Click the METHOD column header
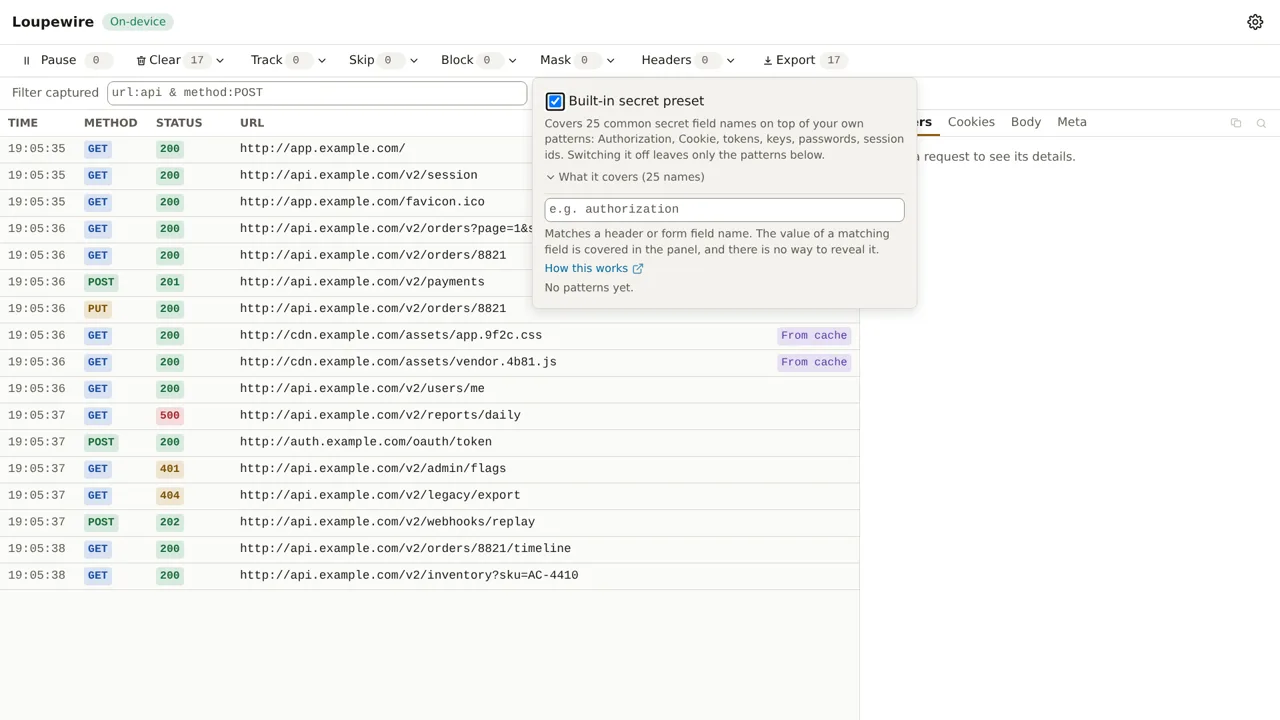This screenshot has height=720, width=1280. coord(110,123)
